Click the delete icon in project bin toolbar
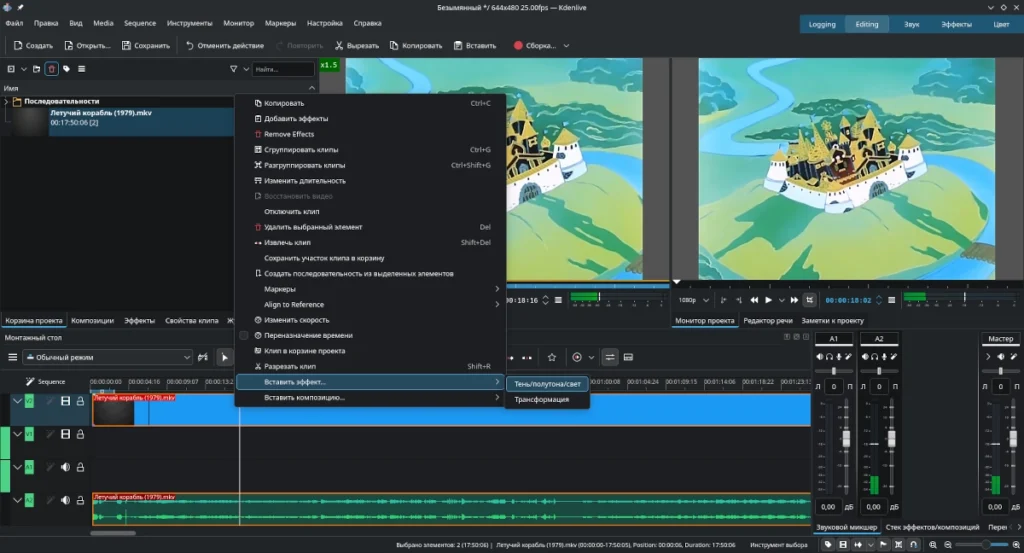 52,69
